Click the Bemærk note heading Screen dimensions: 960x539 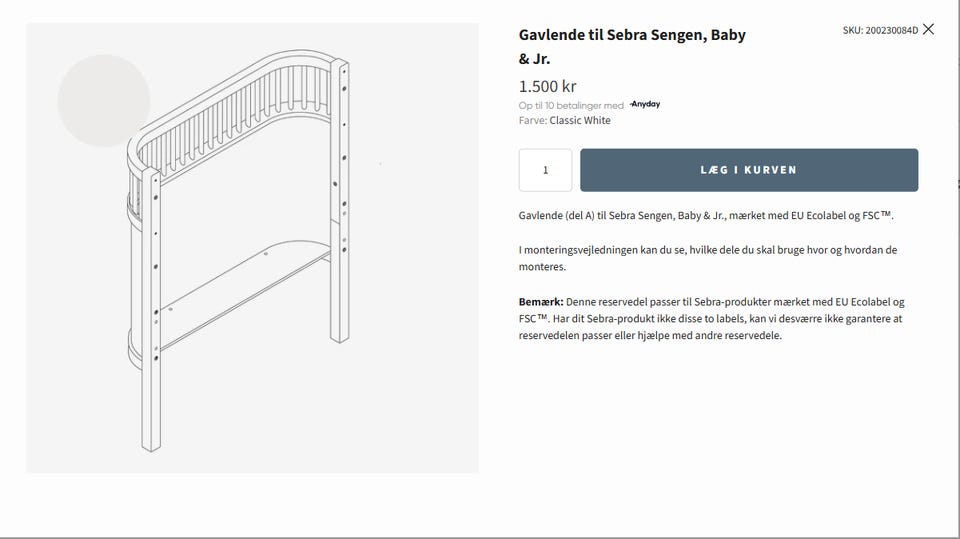tap(540, 302)
